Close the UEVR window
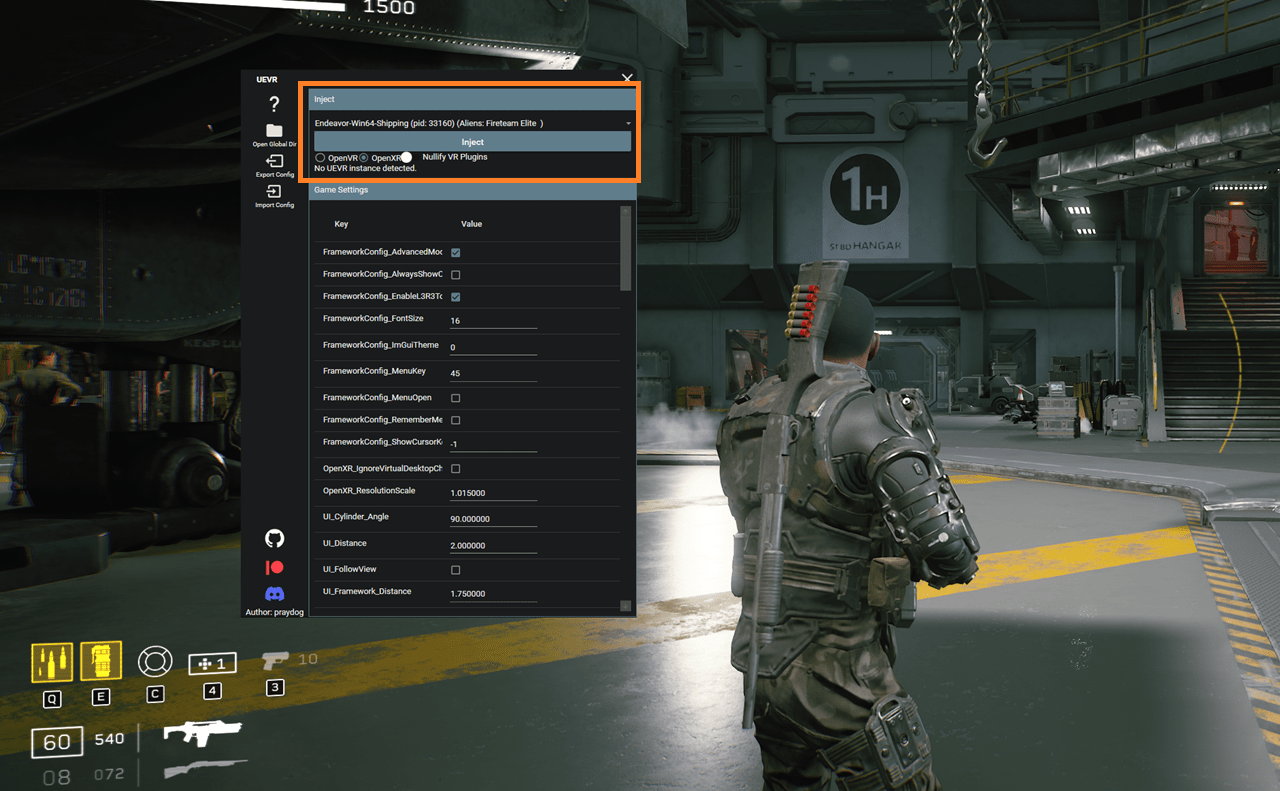Image resolution: width=1280 pixels, height=791 pixels. pyautogui.click(x=627, y=77)
